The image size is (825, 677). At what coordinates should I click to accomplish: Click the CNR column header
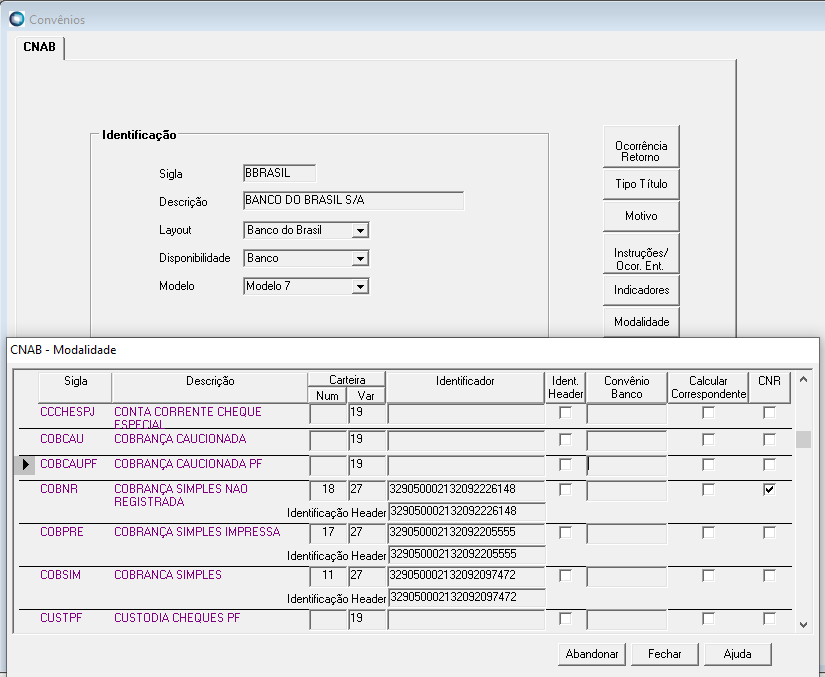[x=769, y=387]
